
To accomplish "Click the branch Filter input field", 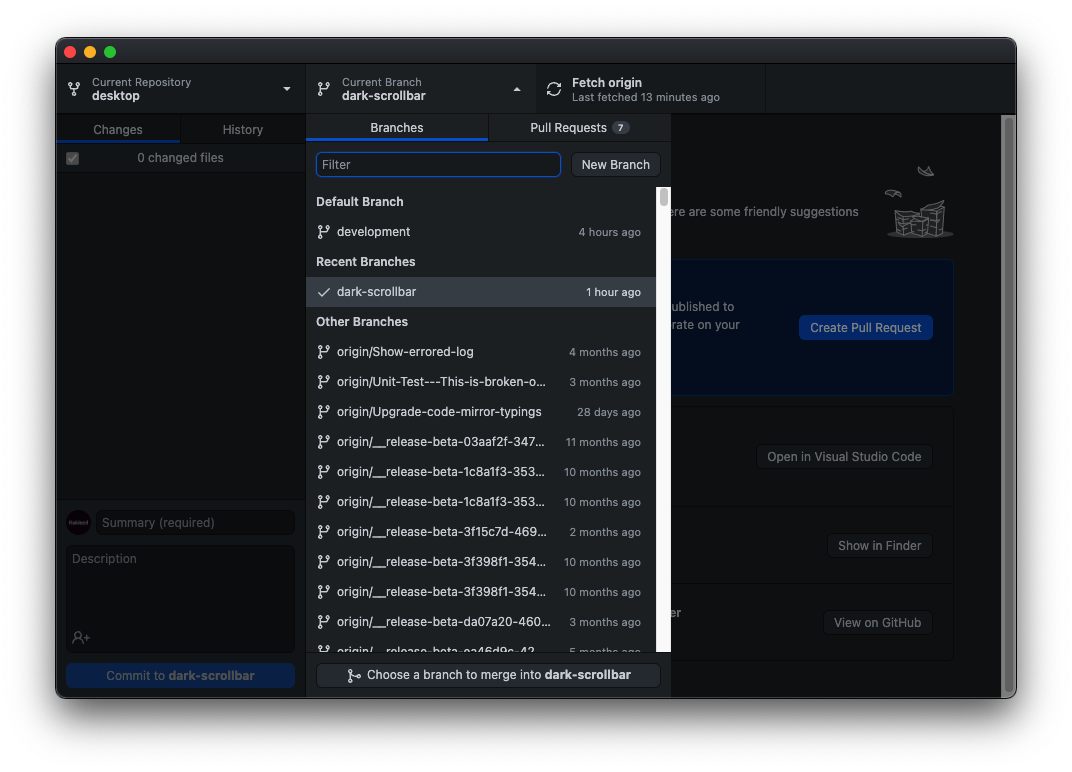I will coord(438,164).
